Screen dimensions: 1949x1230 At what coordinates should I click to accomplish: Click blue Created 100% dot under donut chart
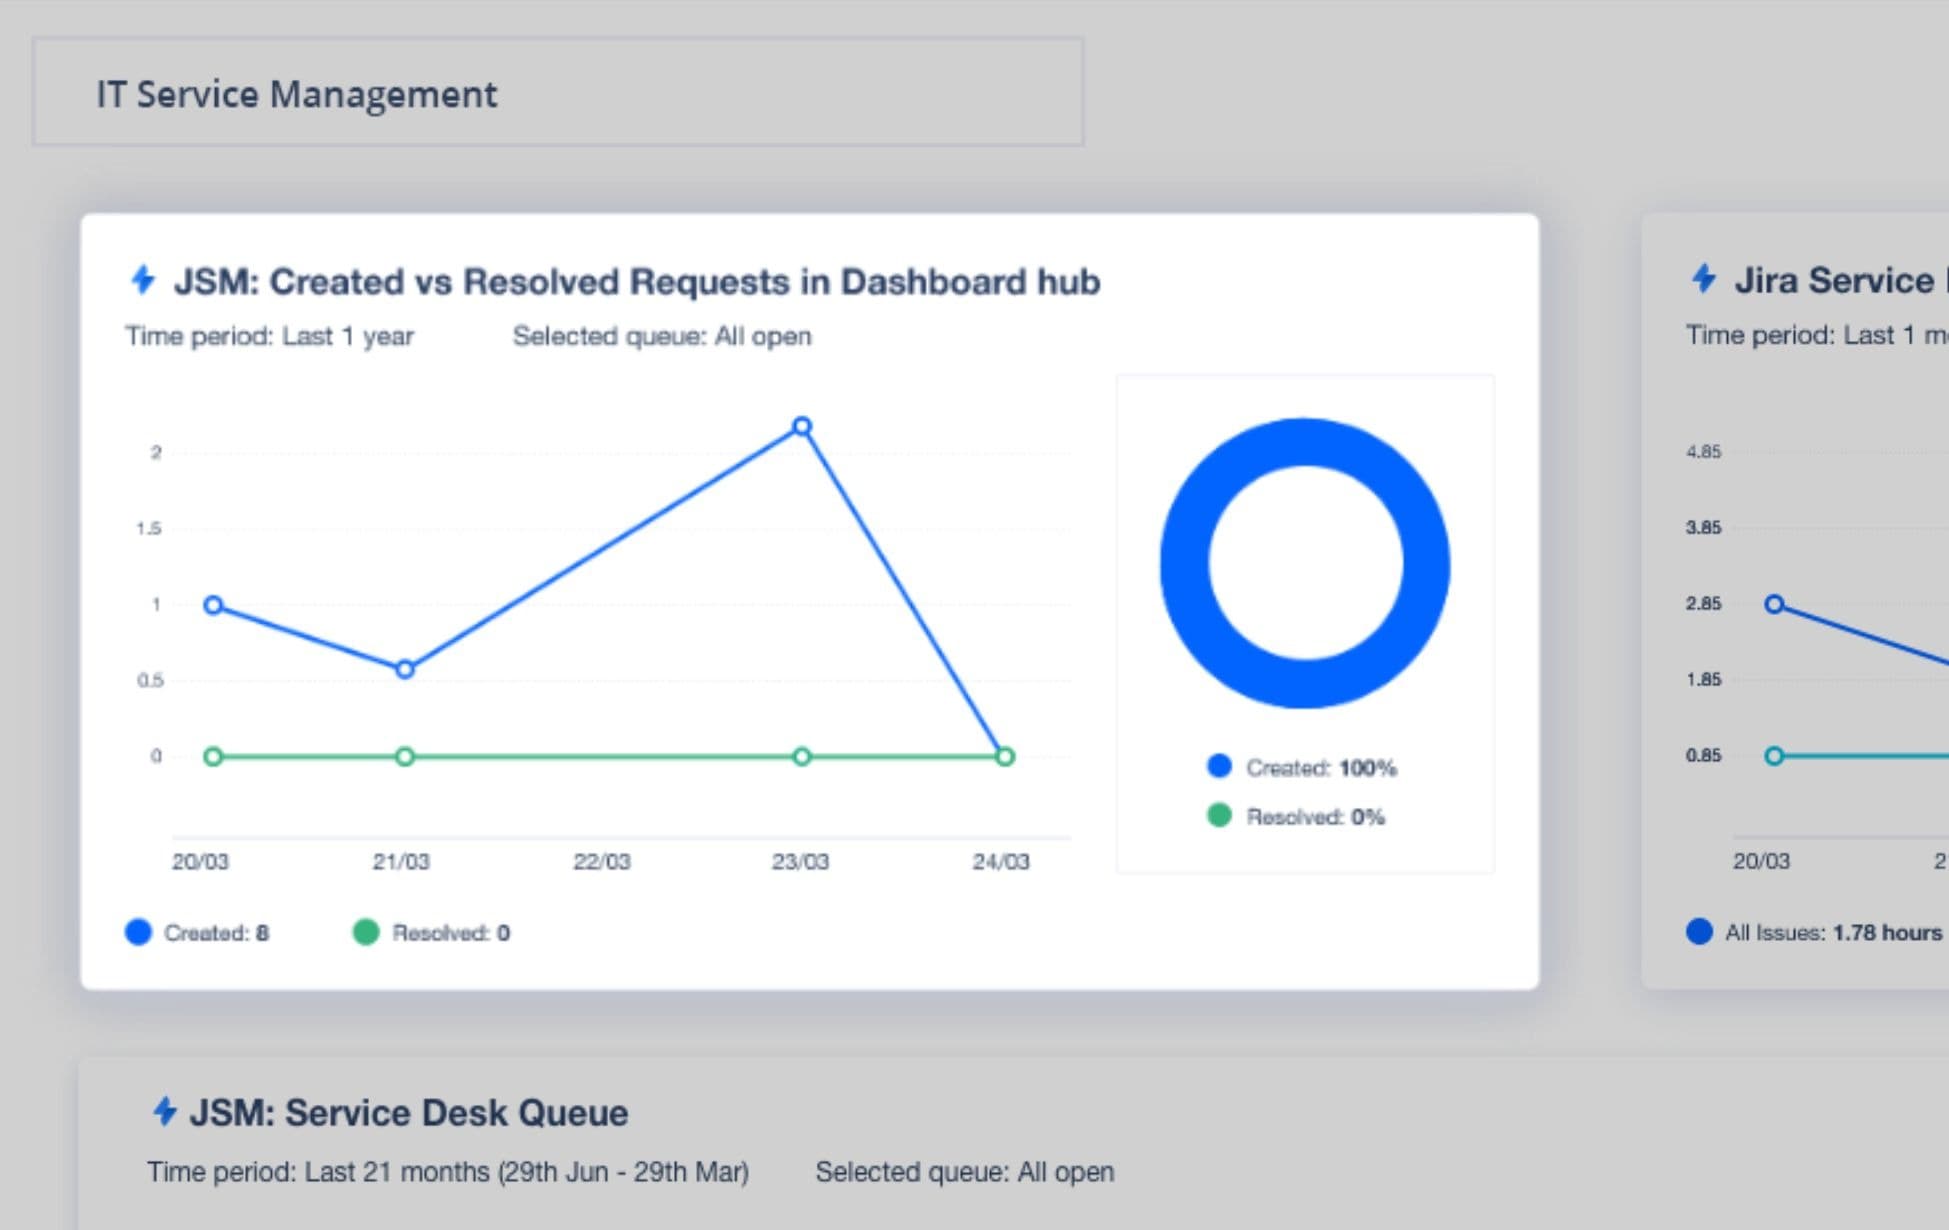pos(1219,766)
